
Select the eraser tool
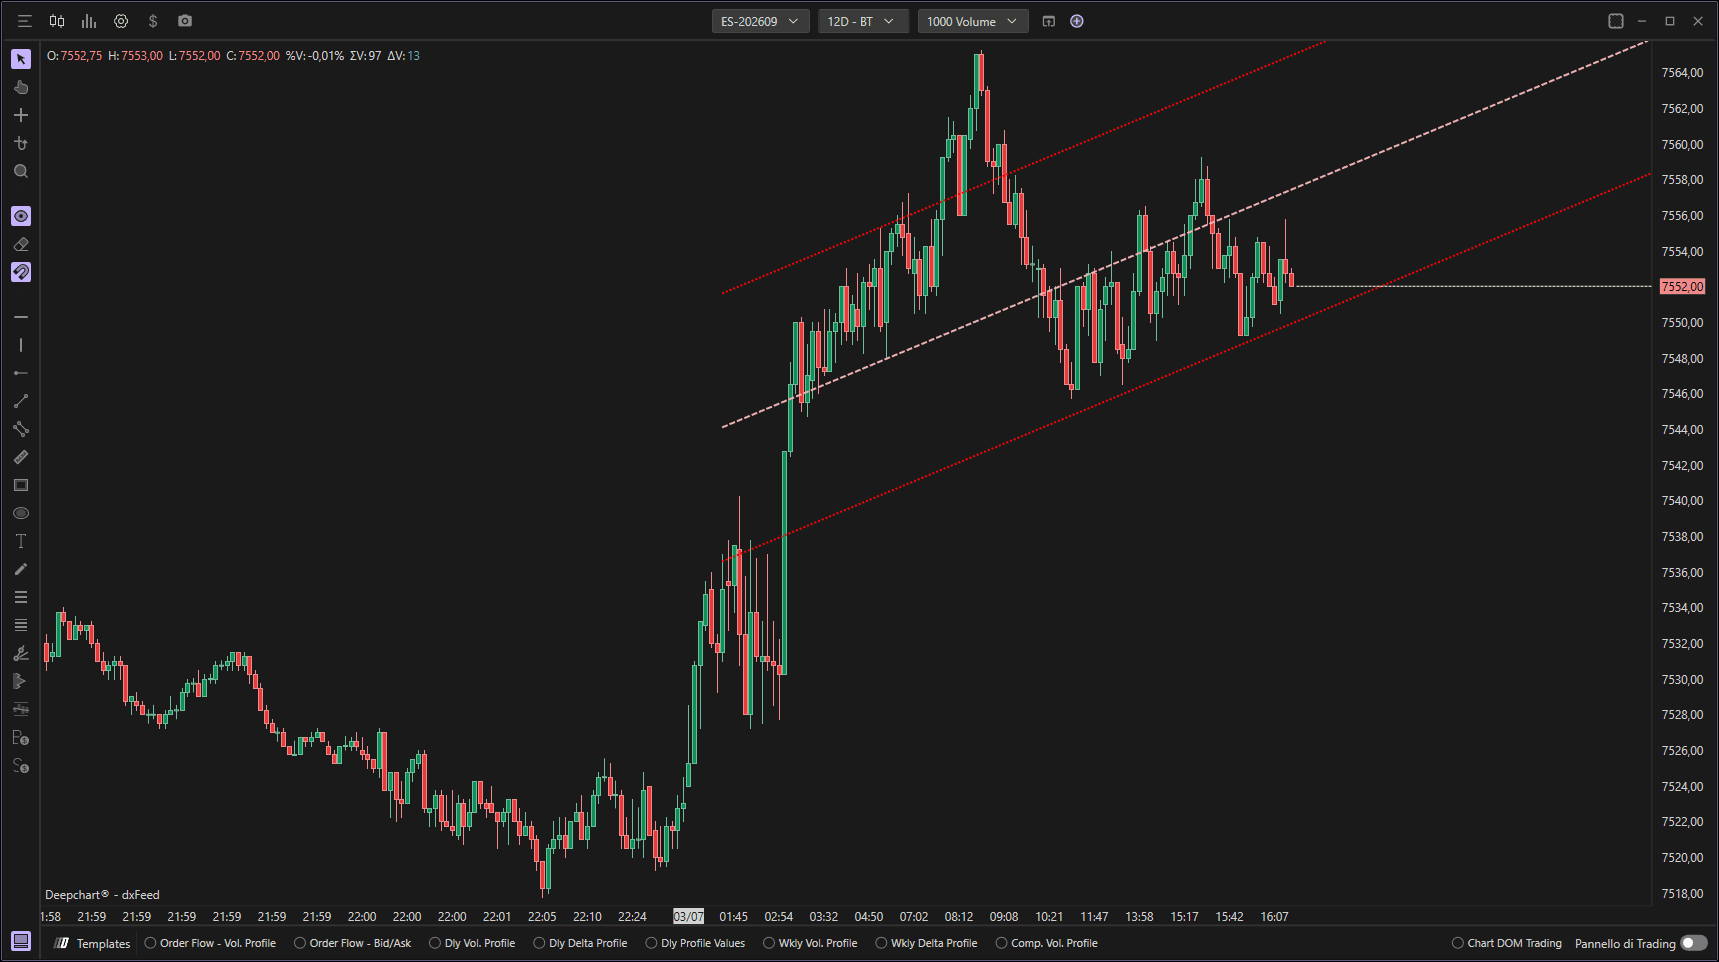[x=21, y=244]
